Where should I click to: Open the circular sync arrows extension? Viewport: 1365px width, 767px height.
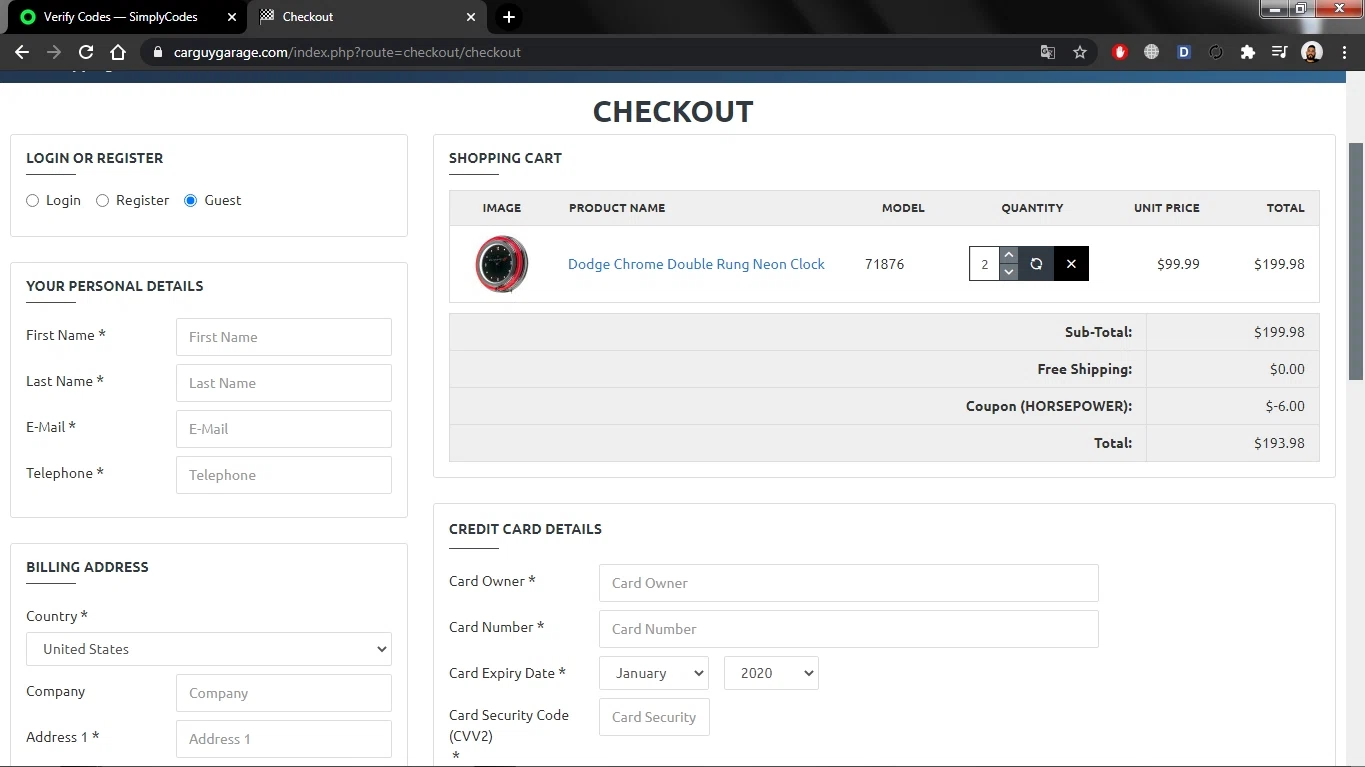[1216, 52]
